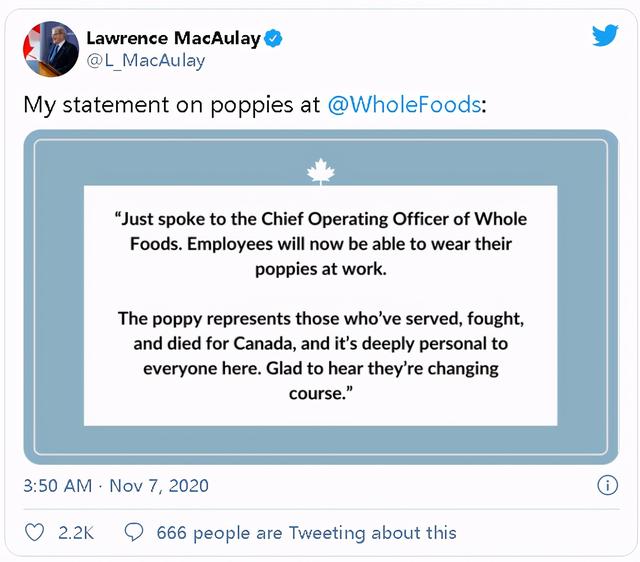The image size is (640, 562).
Task: Click the Twitter bird logo
Action: (605, 37)
